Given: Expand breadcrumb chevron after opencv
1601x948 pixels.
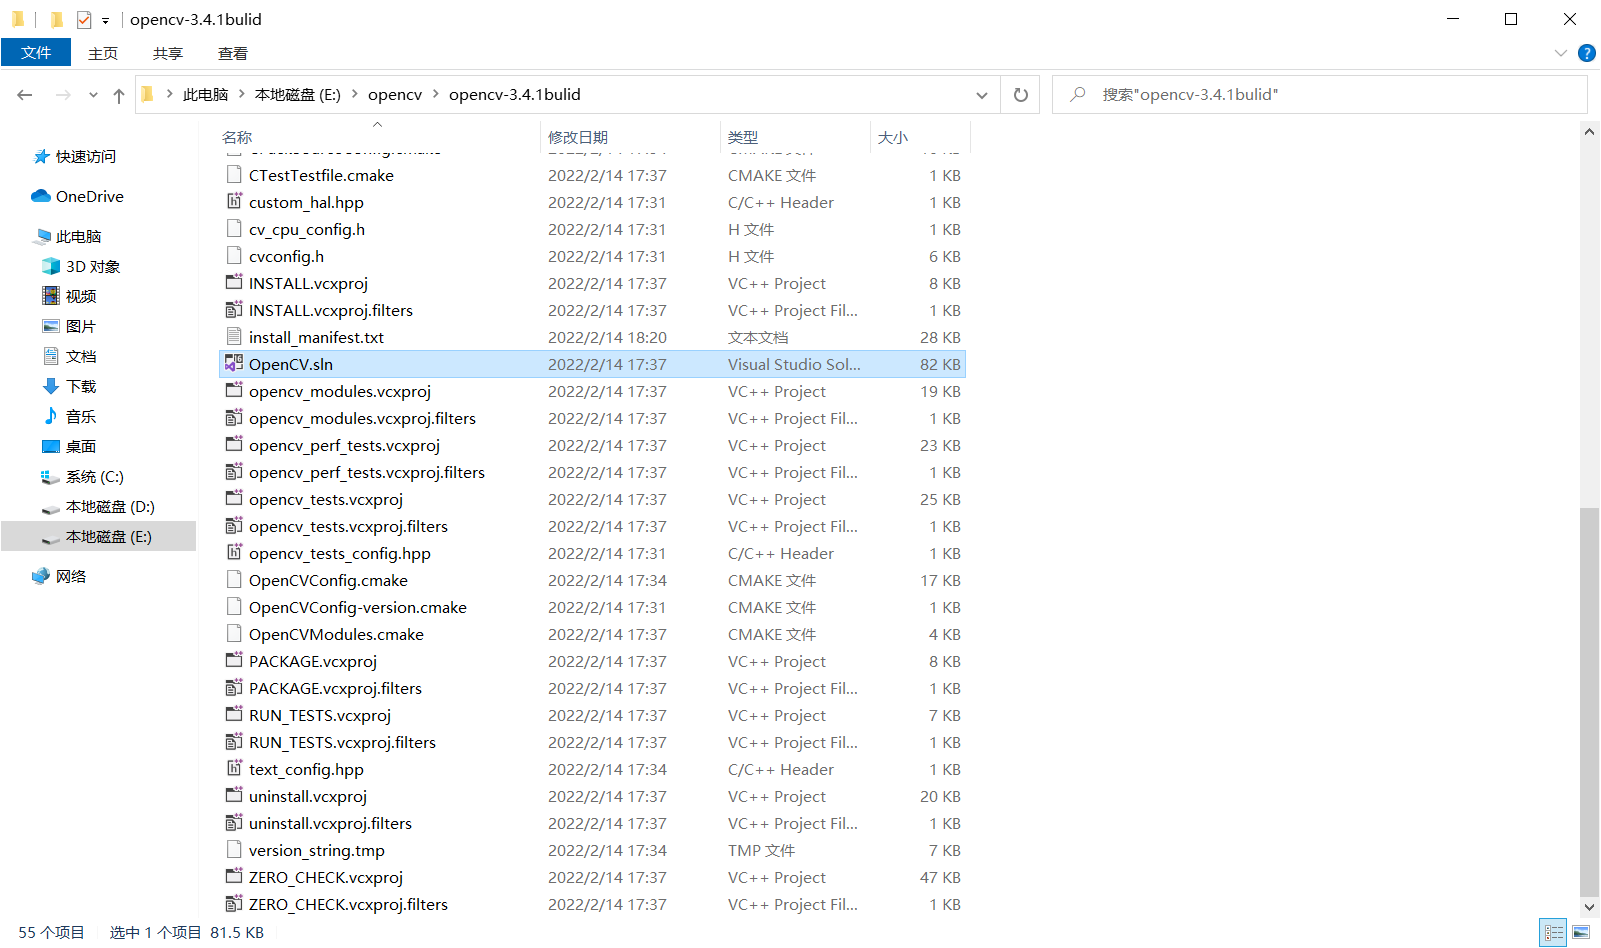Looking at the screenshot, I should (435, 94).
